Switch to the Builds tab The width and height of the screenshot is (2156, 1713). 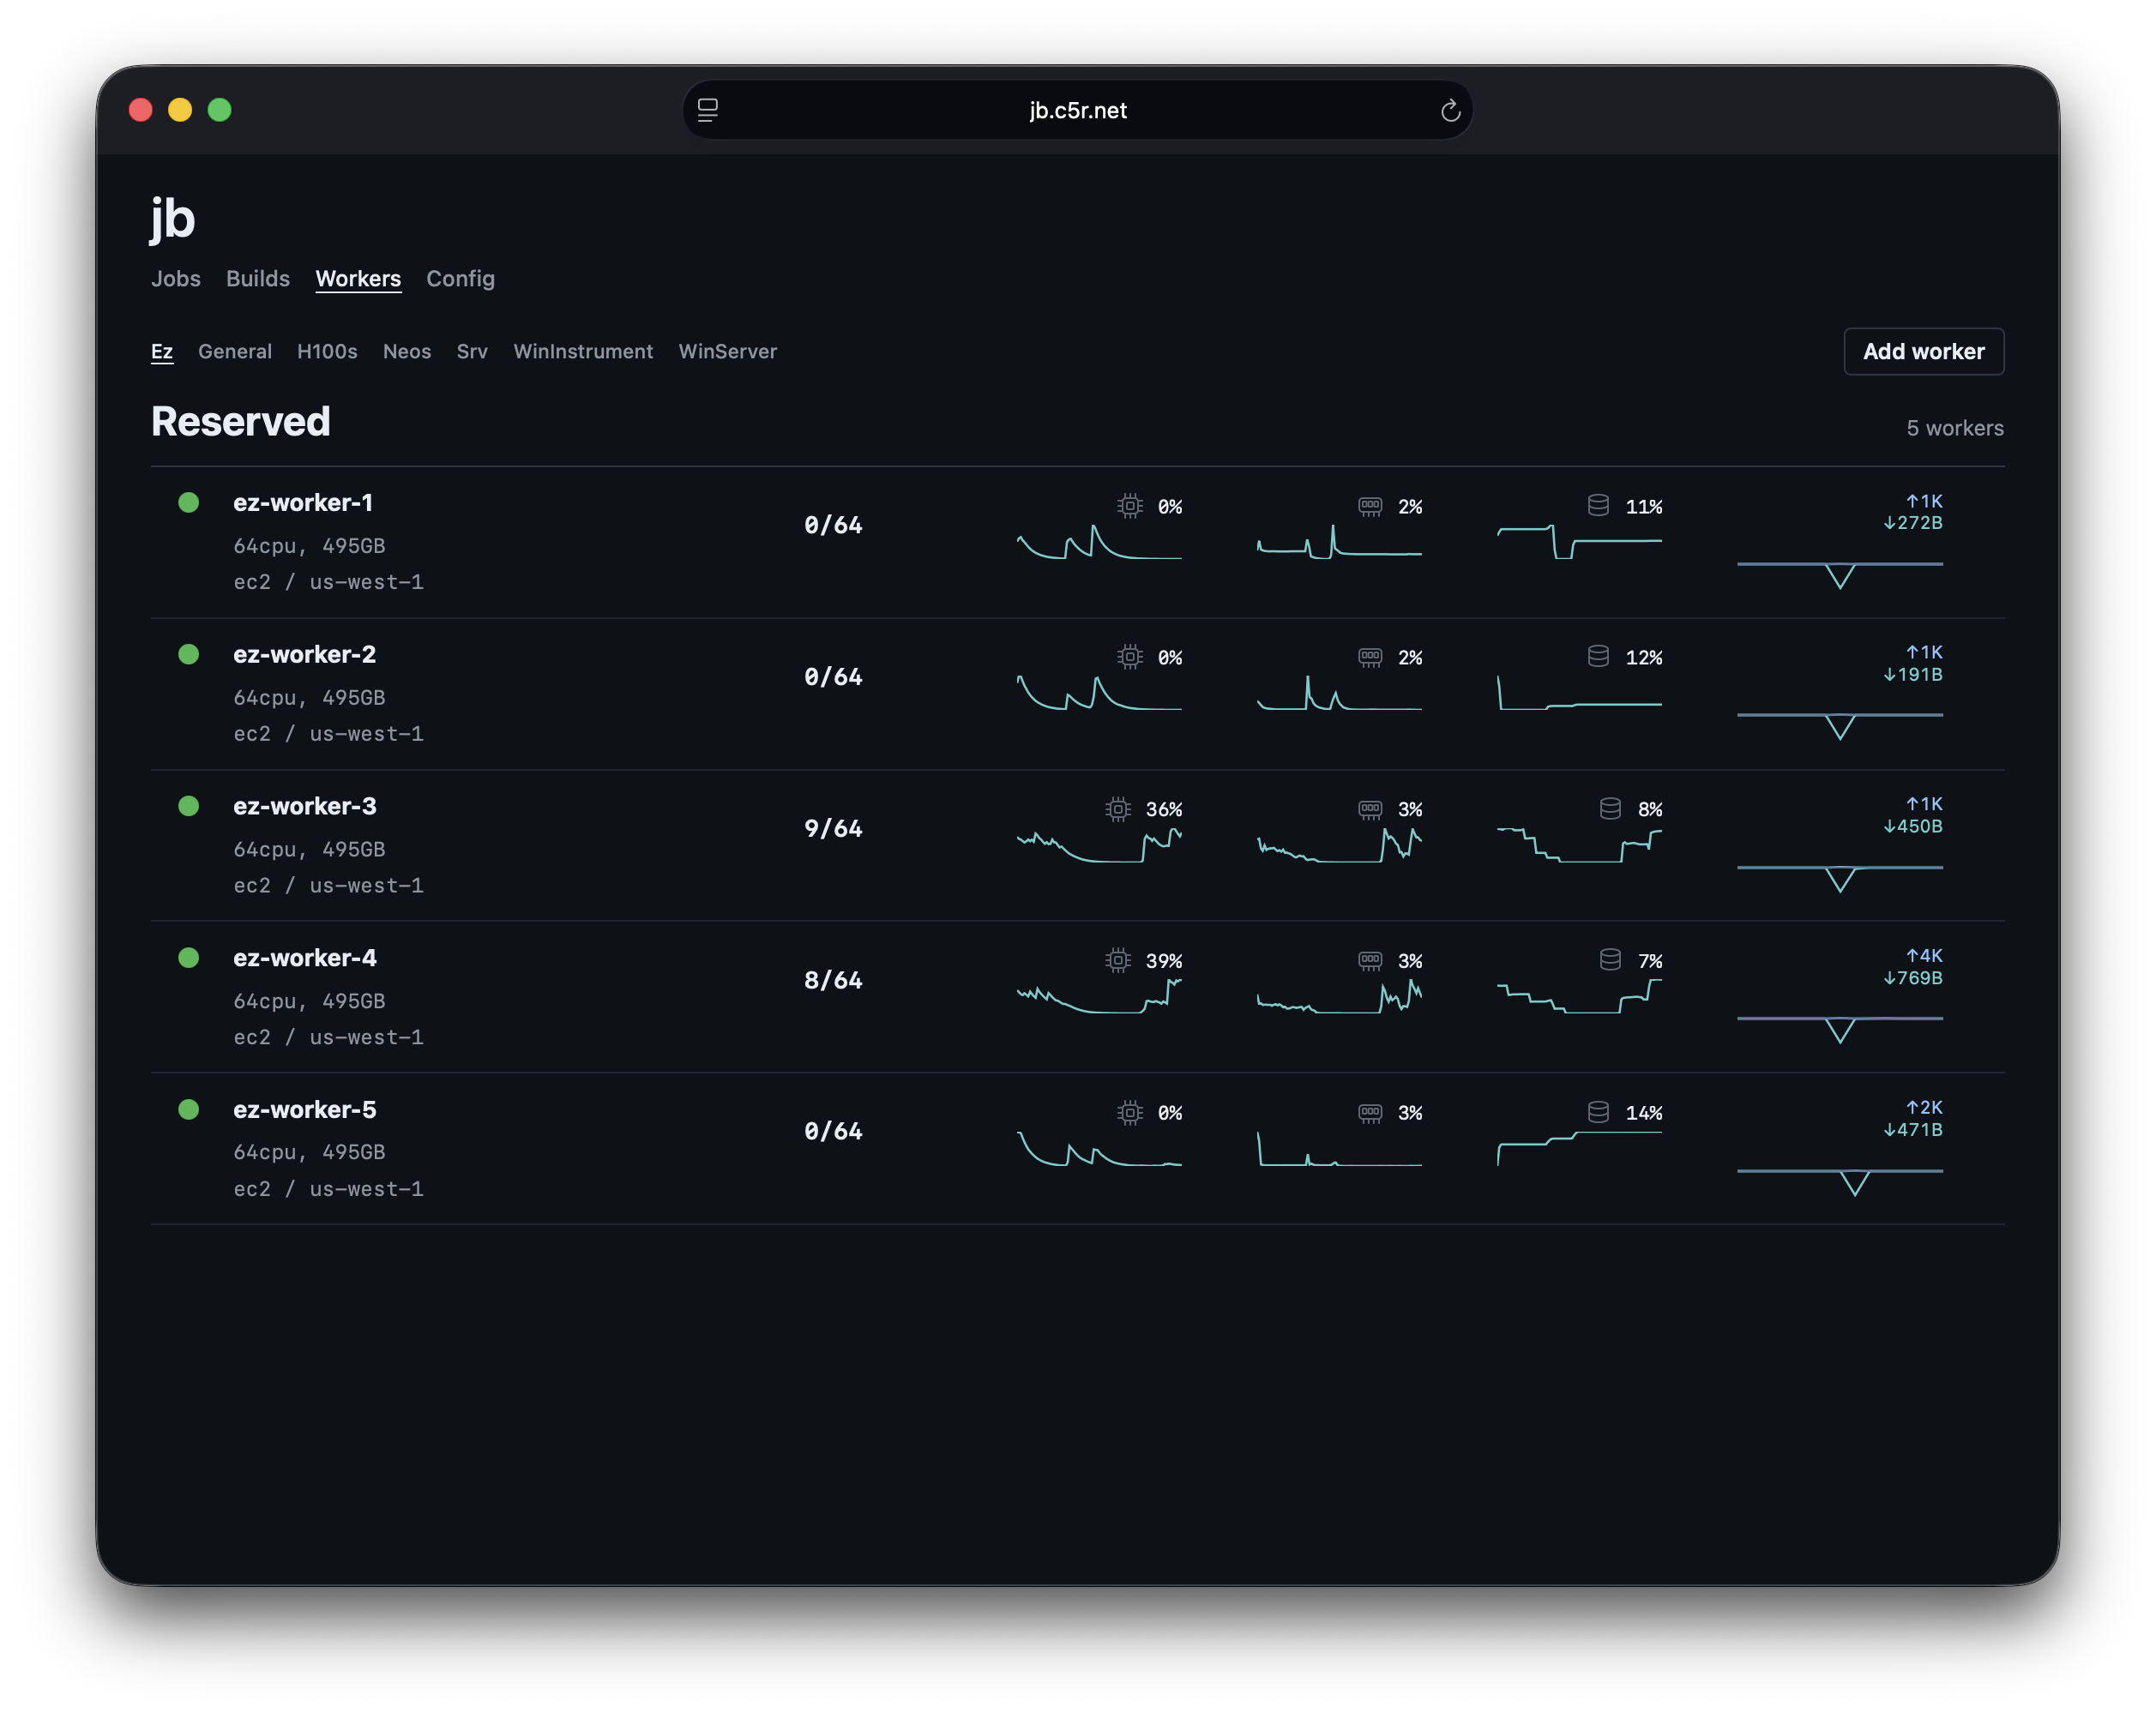click(x=258, y=279)
